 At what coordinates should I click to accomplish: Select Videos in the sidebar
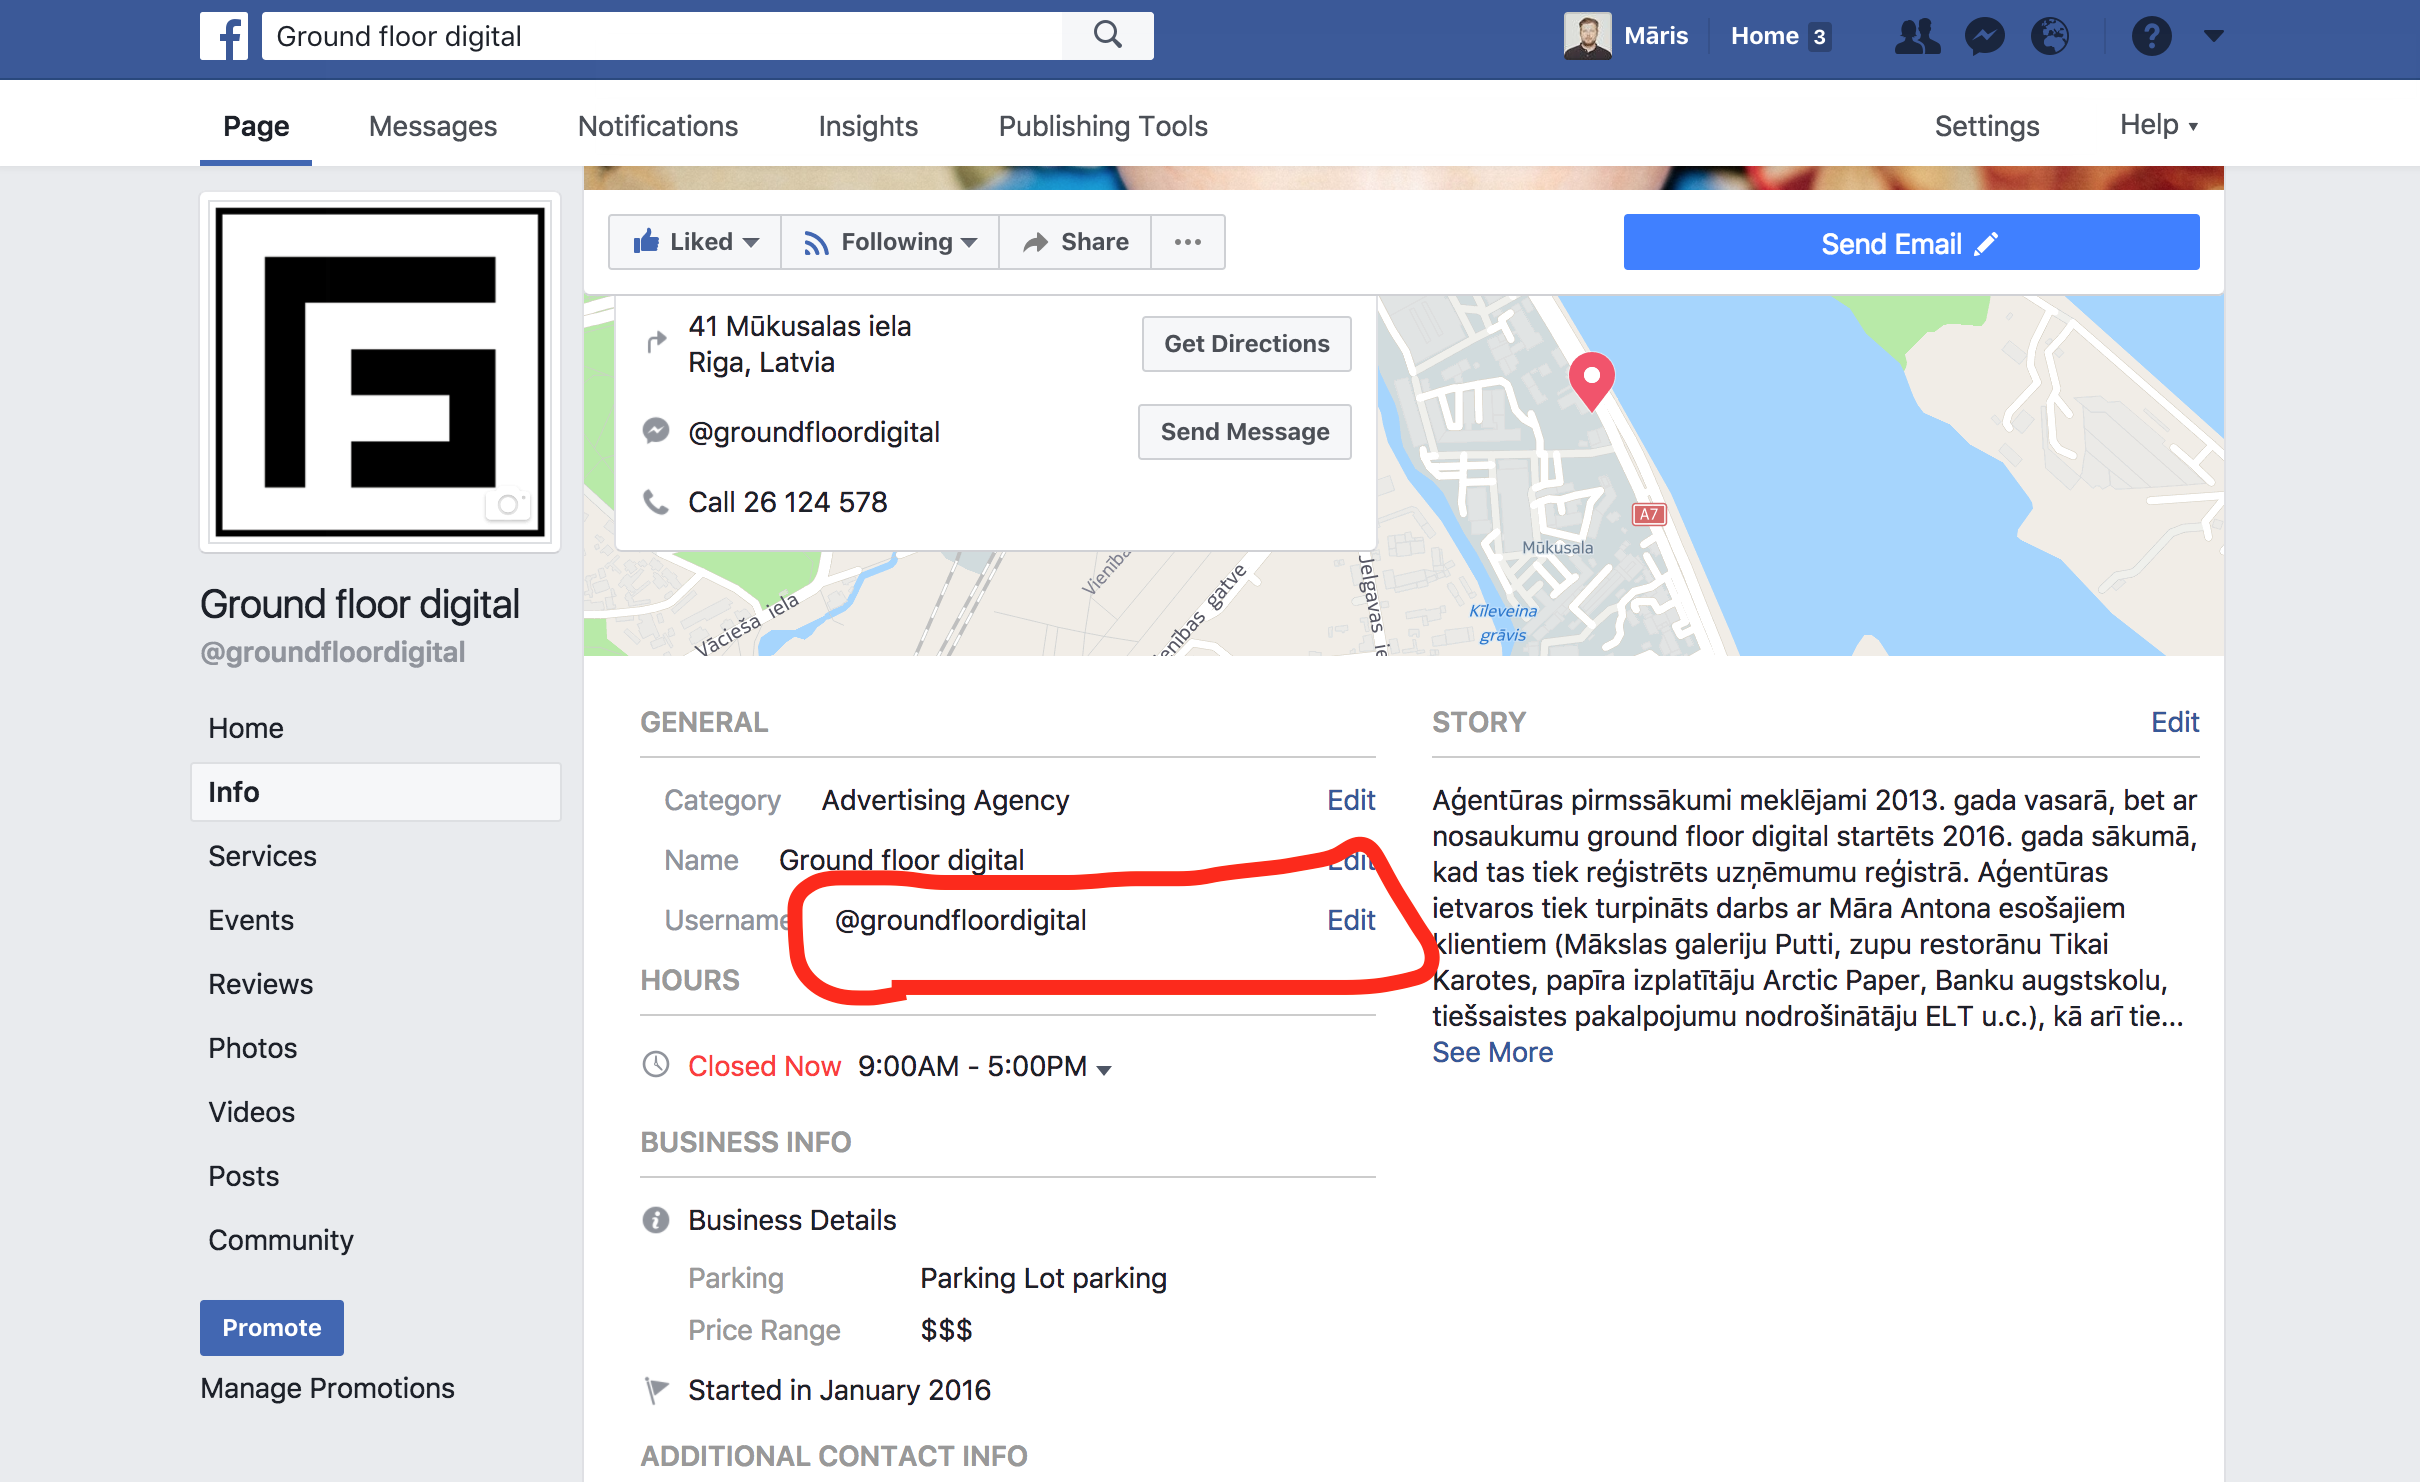coord(252,1112)
